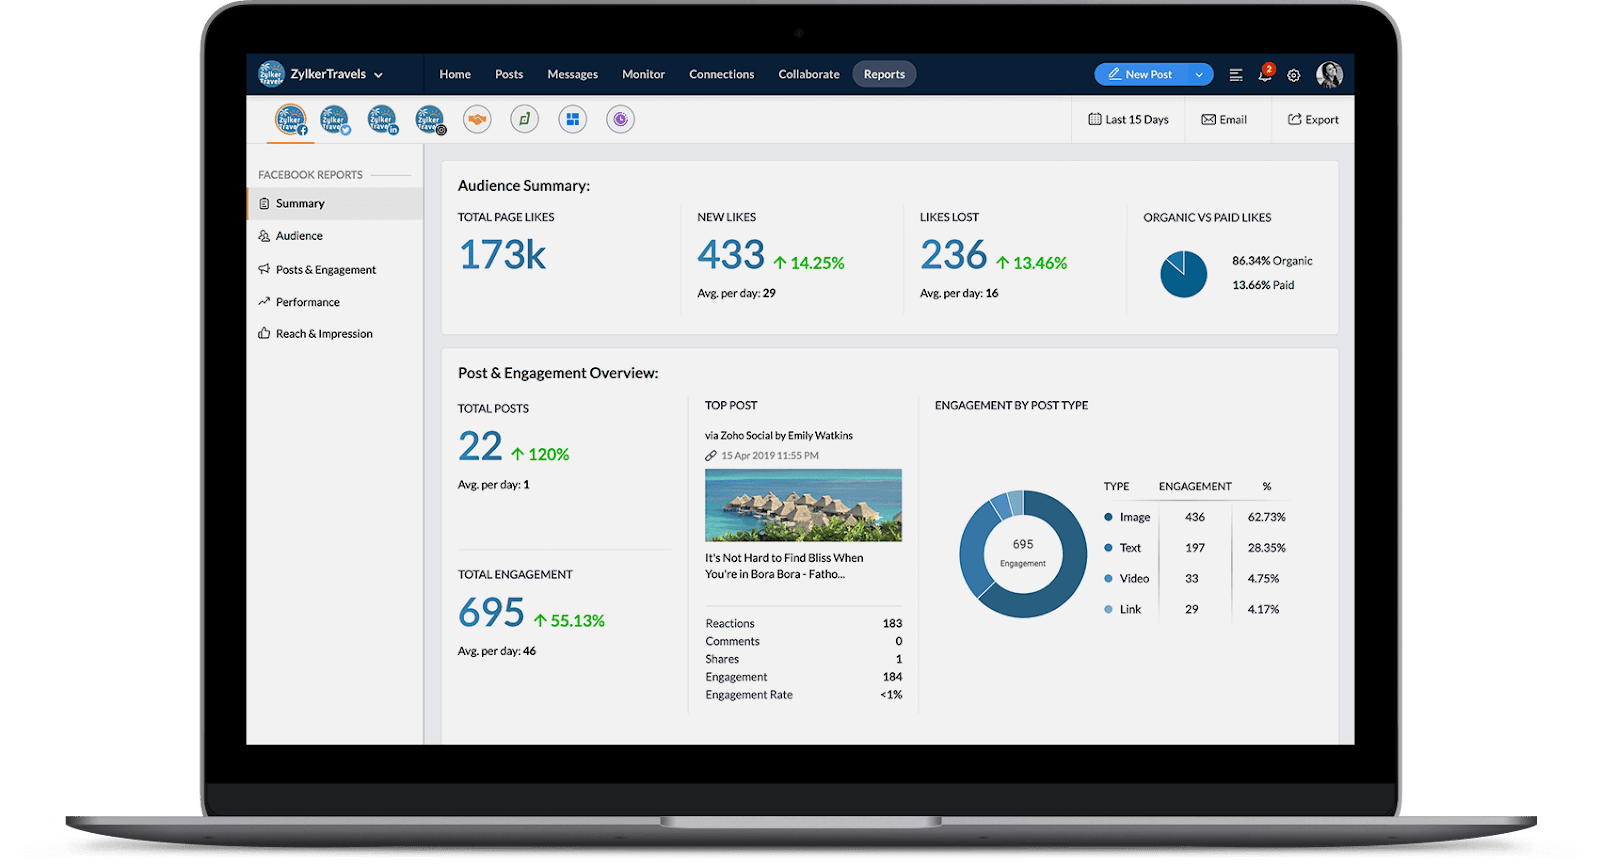Open the notifications bell icon
Image resolution: width=1600 pixels, height=865 pixels.
click(1265, 74)
